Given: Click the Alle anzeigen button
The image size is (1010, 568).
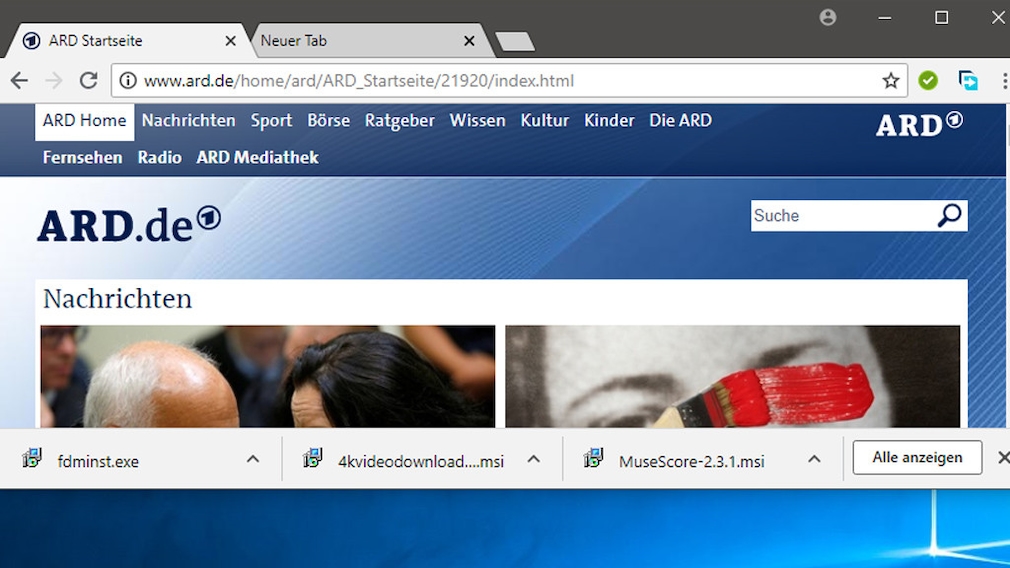Looking at the screenshot, I should (x=917, y=458).
